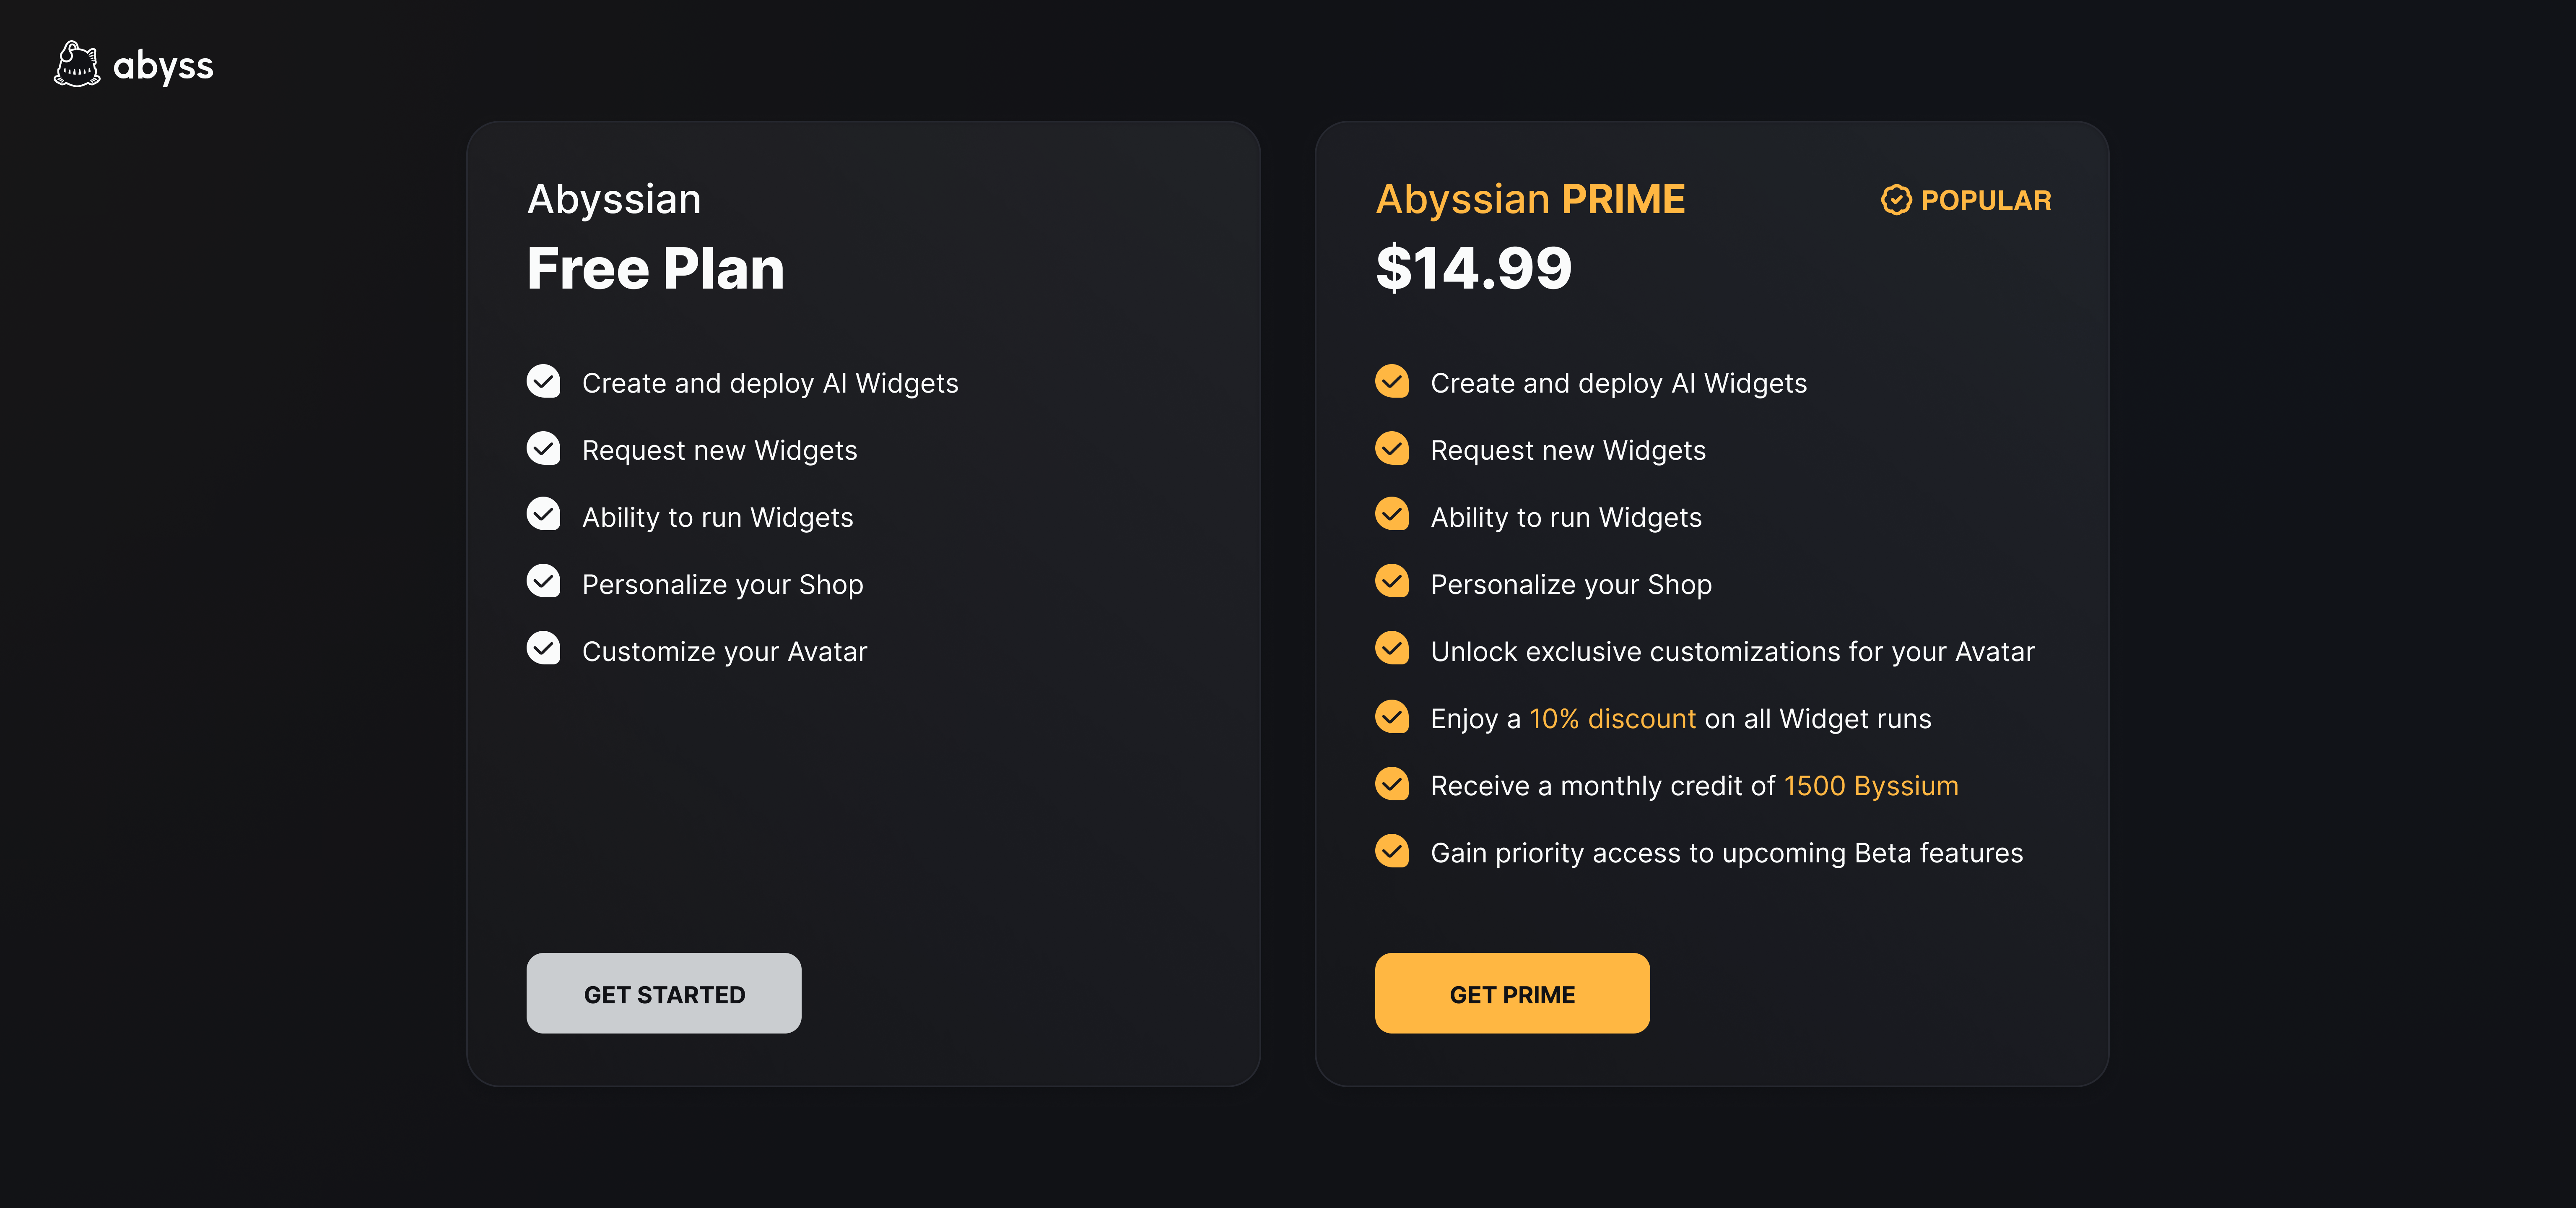Viewport: 2576px width, 1208px height.
Task: Click orange check icon by Gain priority access
Action: pos(1391,850)
